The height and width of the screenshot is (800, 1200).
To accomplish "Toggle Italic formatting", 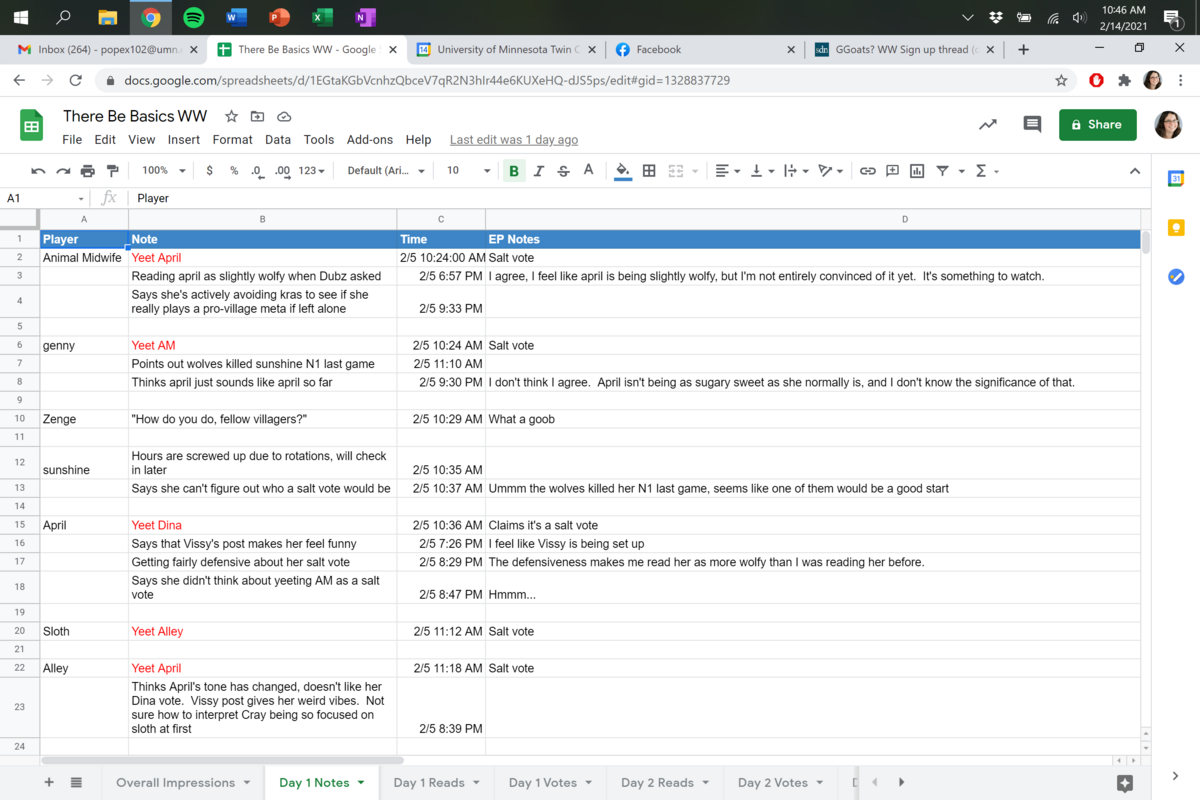I will (x=539, y=171).
